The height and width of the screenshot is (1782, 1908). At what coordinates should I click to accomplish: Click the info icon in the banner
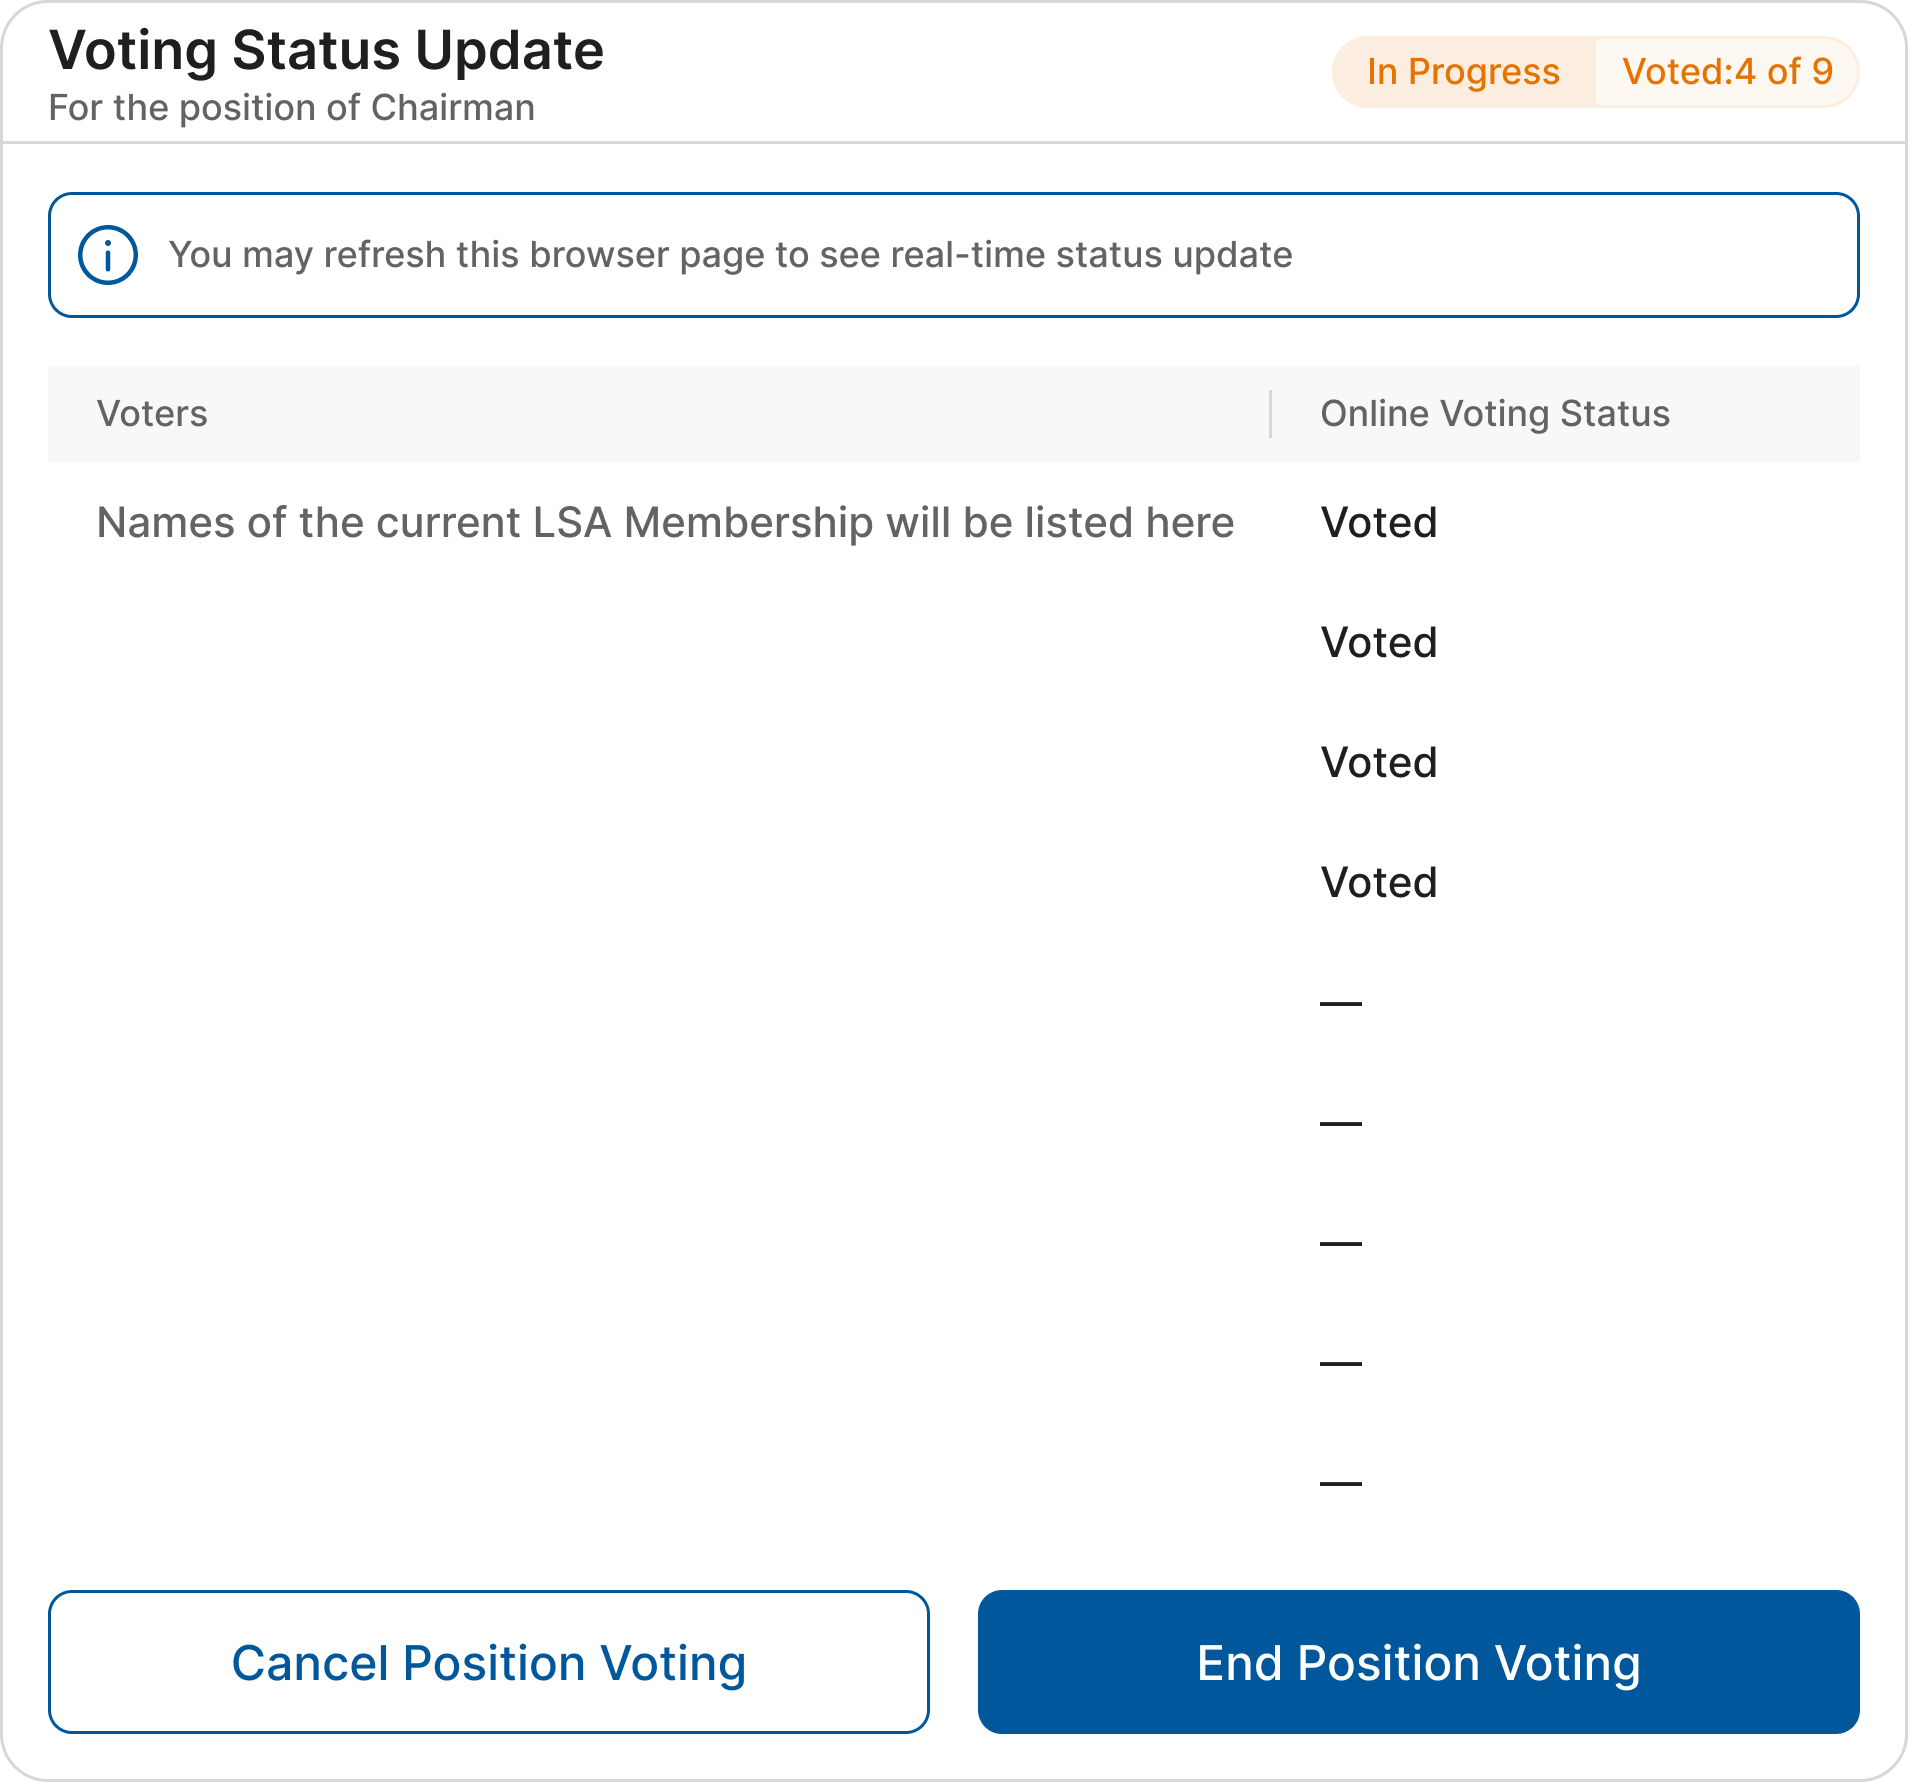(108, 255)
